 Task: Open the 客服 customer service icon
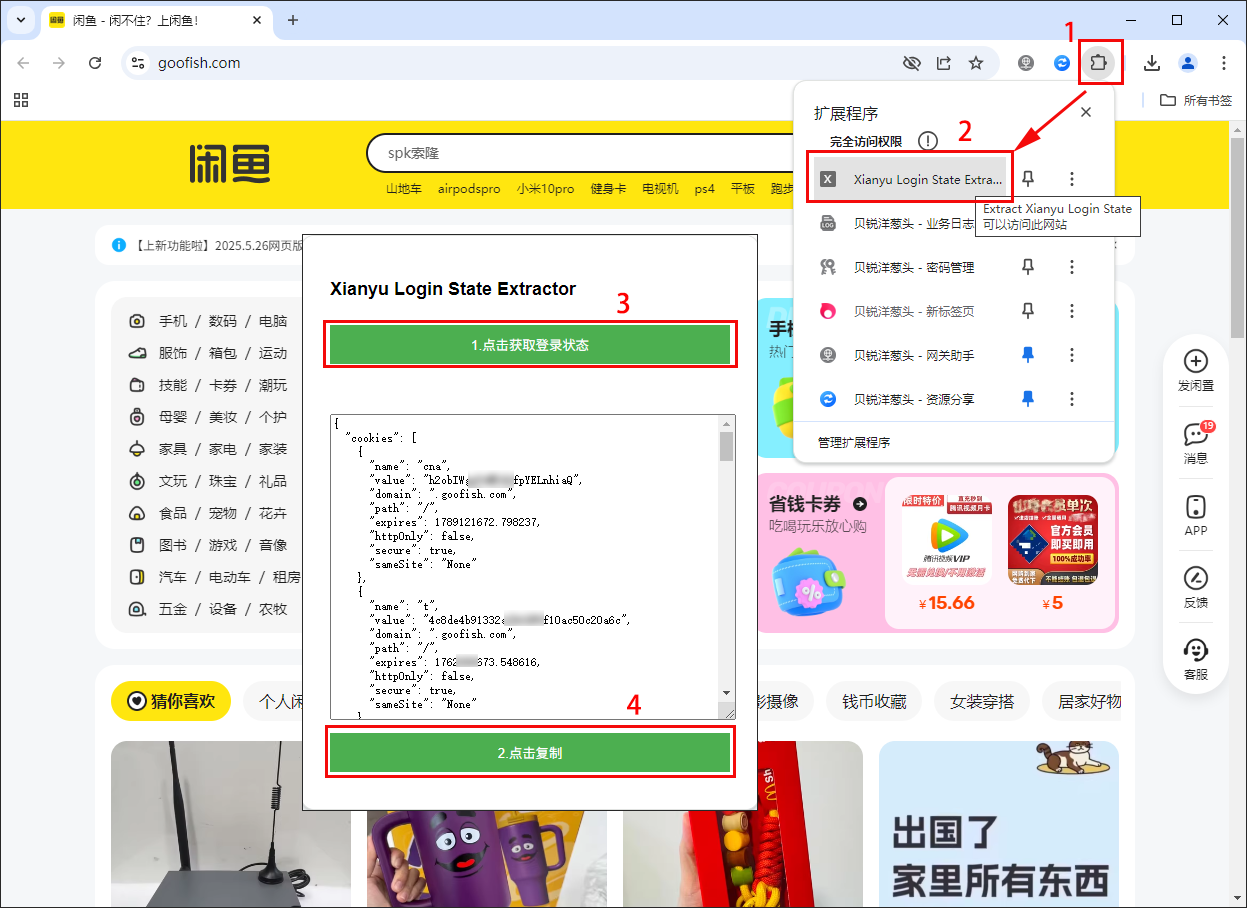[1195, 650]
